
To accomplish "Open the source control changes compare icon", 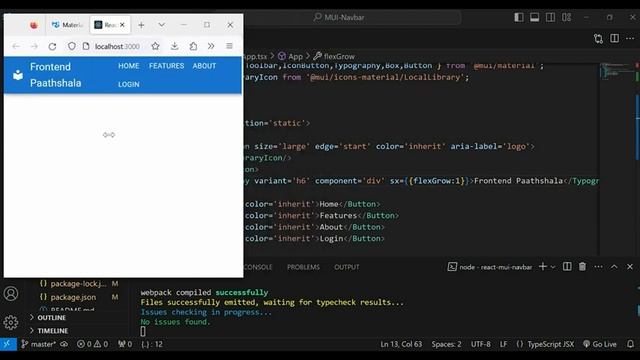I will 598,38.
